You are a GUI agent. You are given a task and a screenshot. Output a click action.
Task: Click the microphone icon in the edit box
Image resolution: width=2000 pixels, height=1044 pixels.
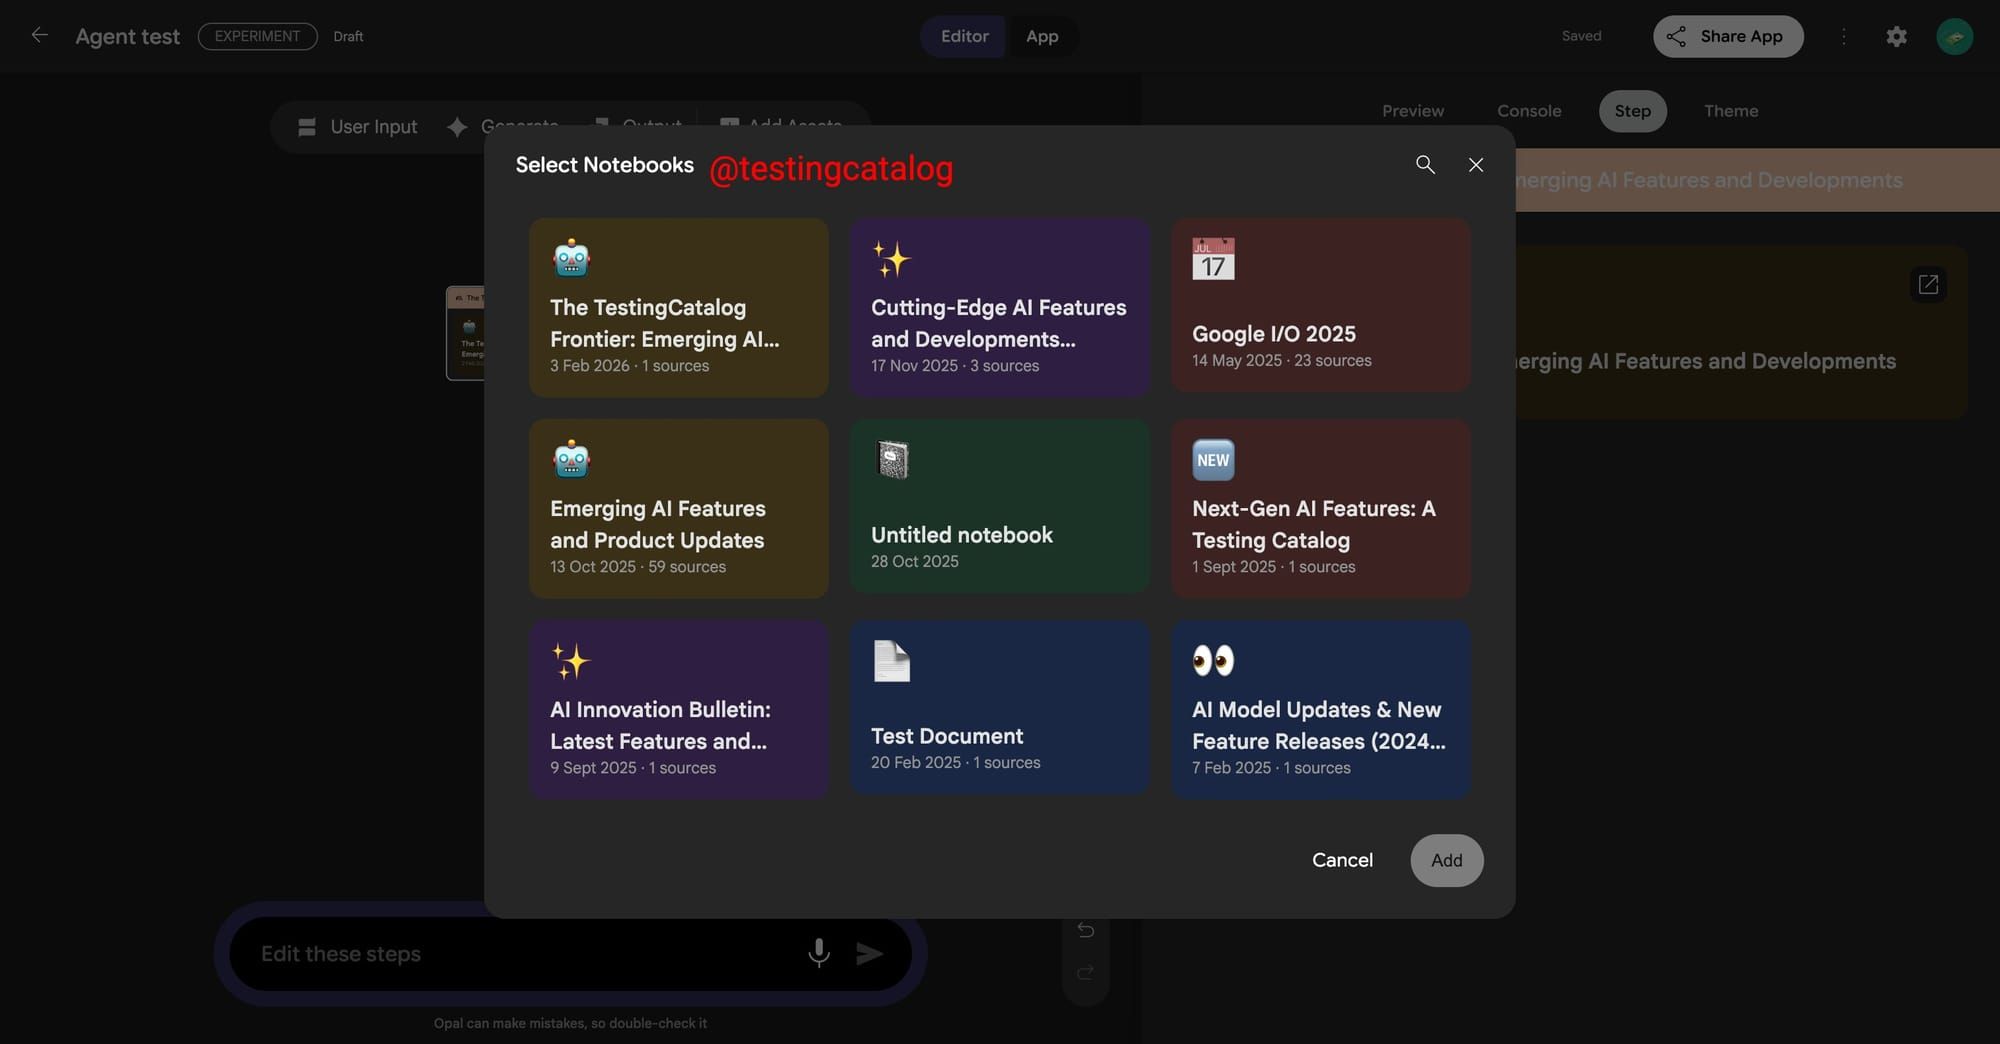819,953
